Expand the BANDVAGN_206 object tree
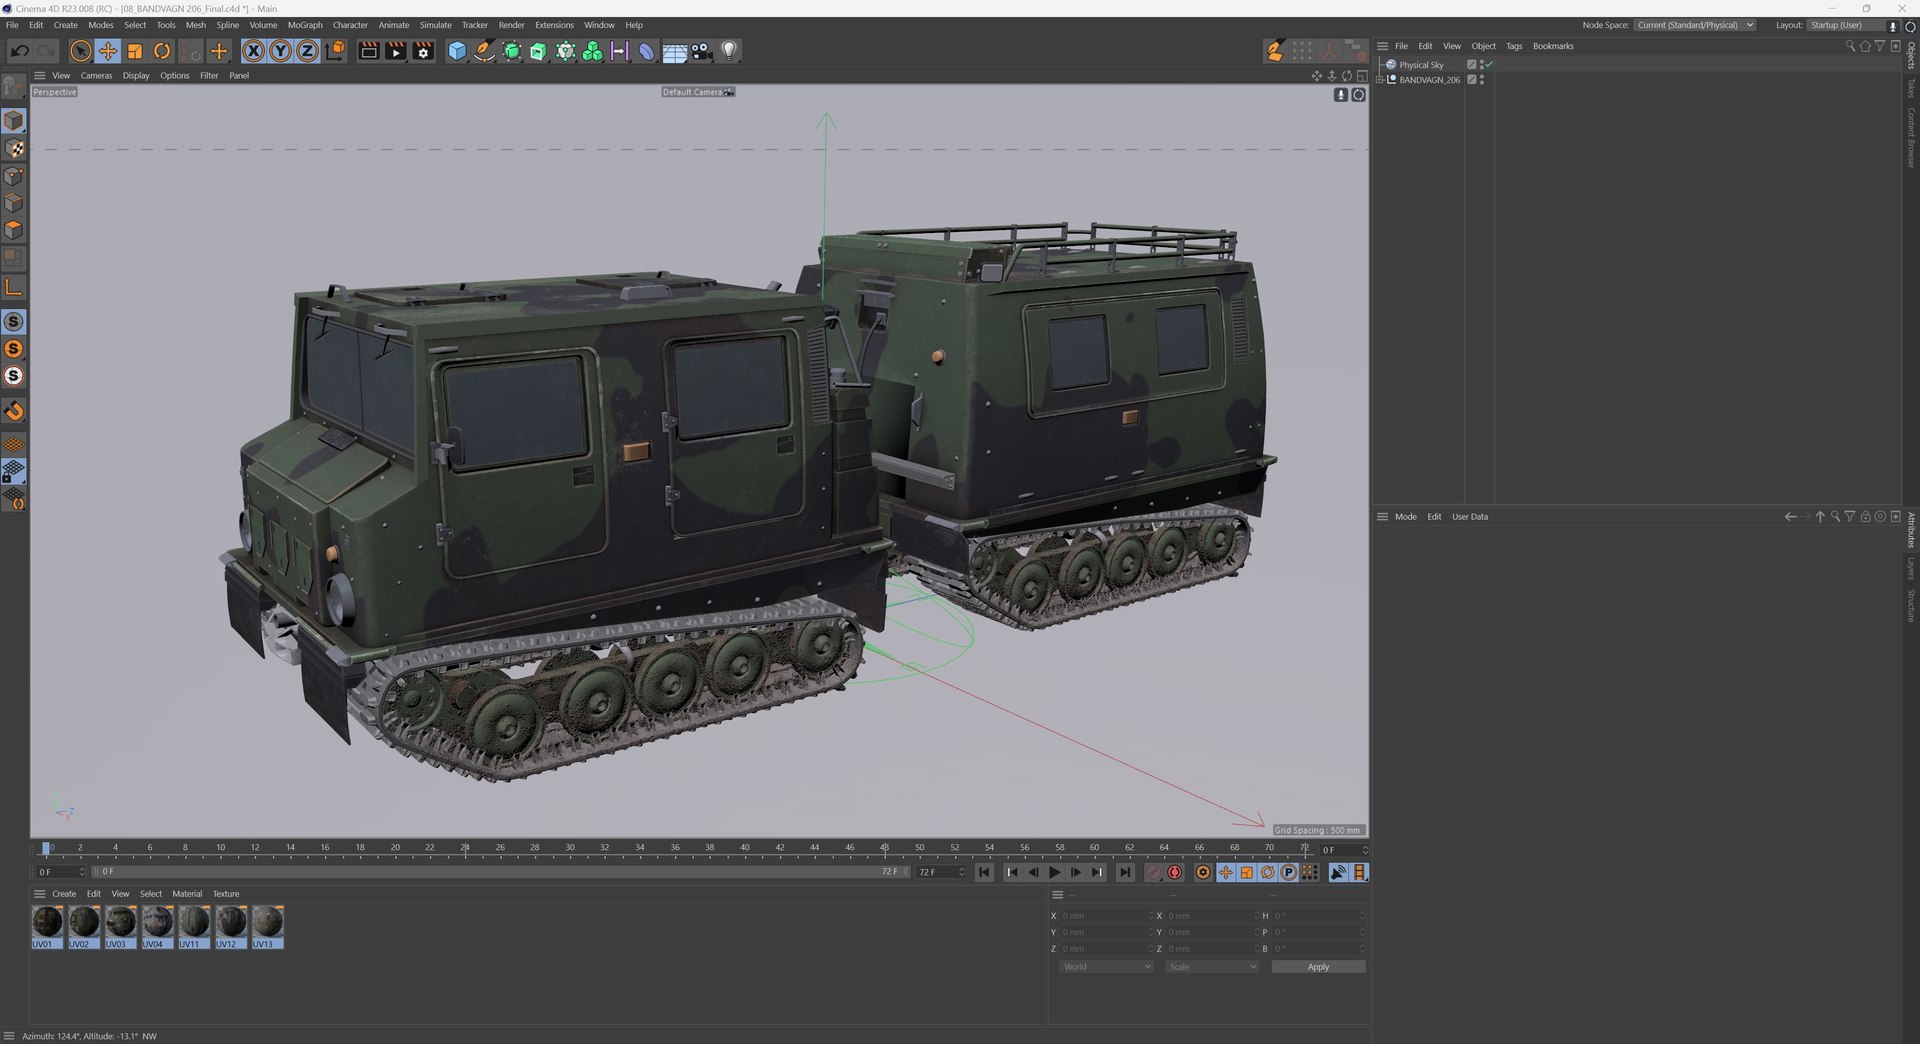The image size is (1920, 1044). pos(1380,80)
